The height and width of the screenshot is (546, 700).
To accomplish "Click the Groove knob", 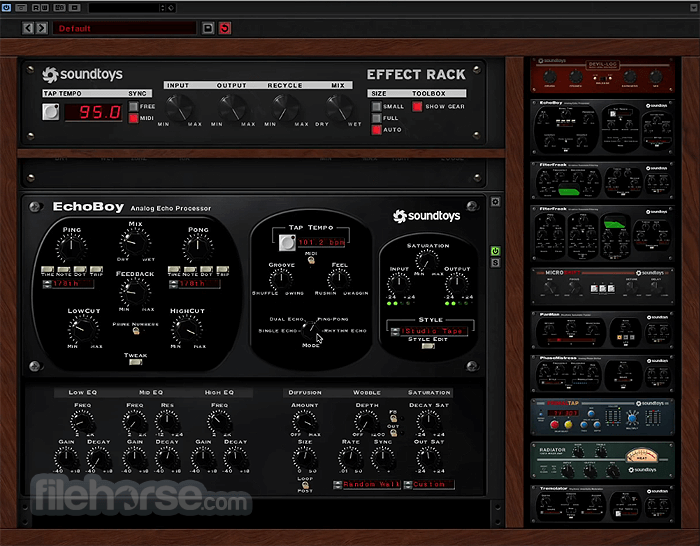I will [281, 279].
